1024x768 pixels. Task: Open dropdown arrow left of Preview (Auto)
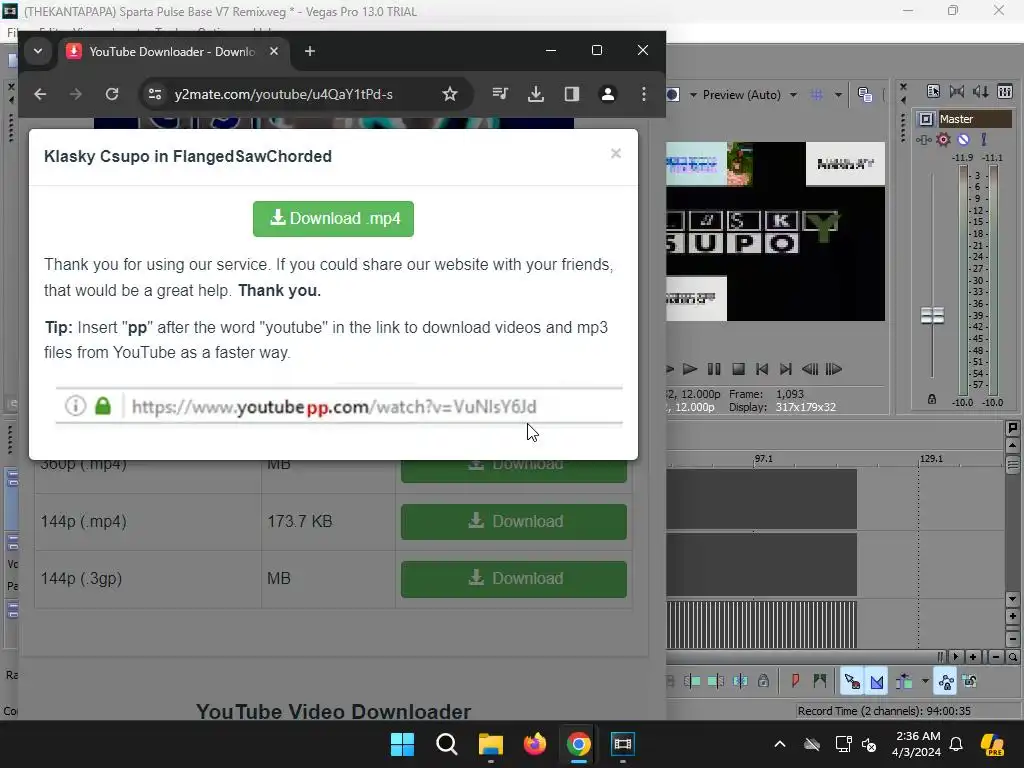tap(693, 95)
